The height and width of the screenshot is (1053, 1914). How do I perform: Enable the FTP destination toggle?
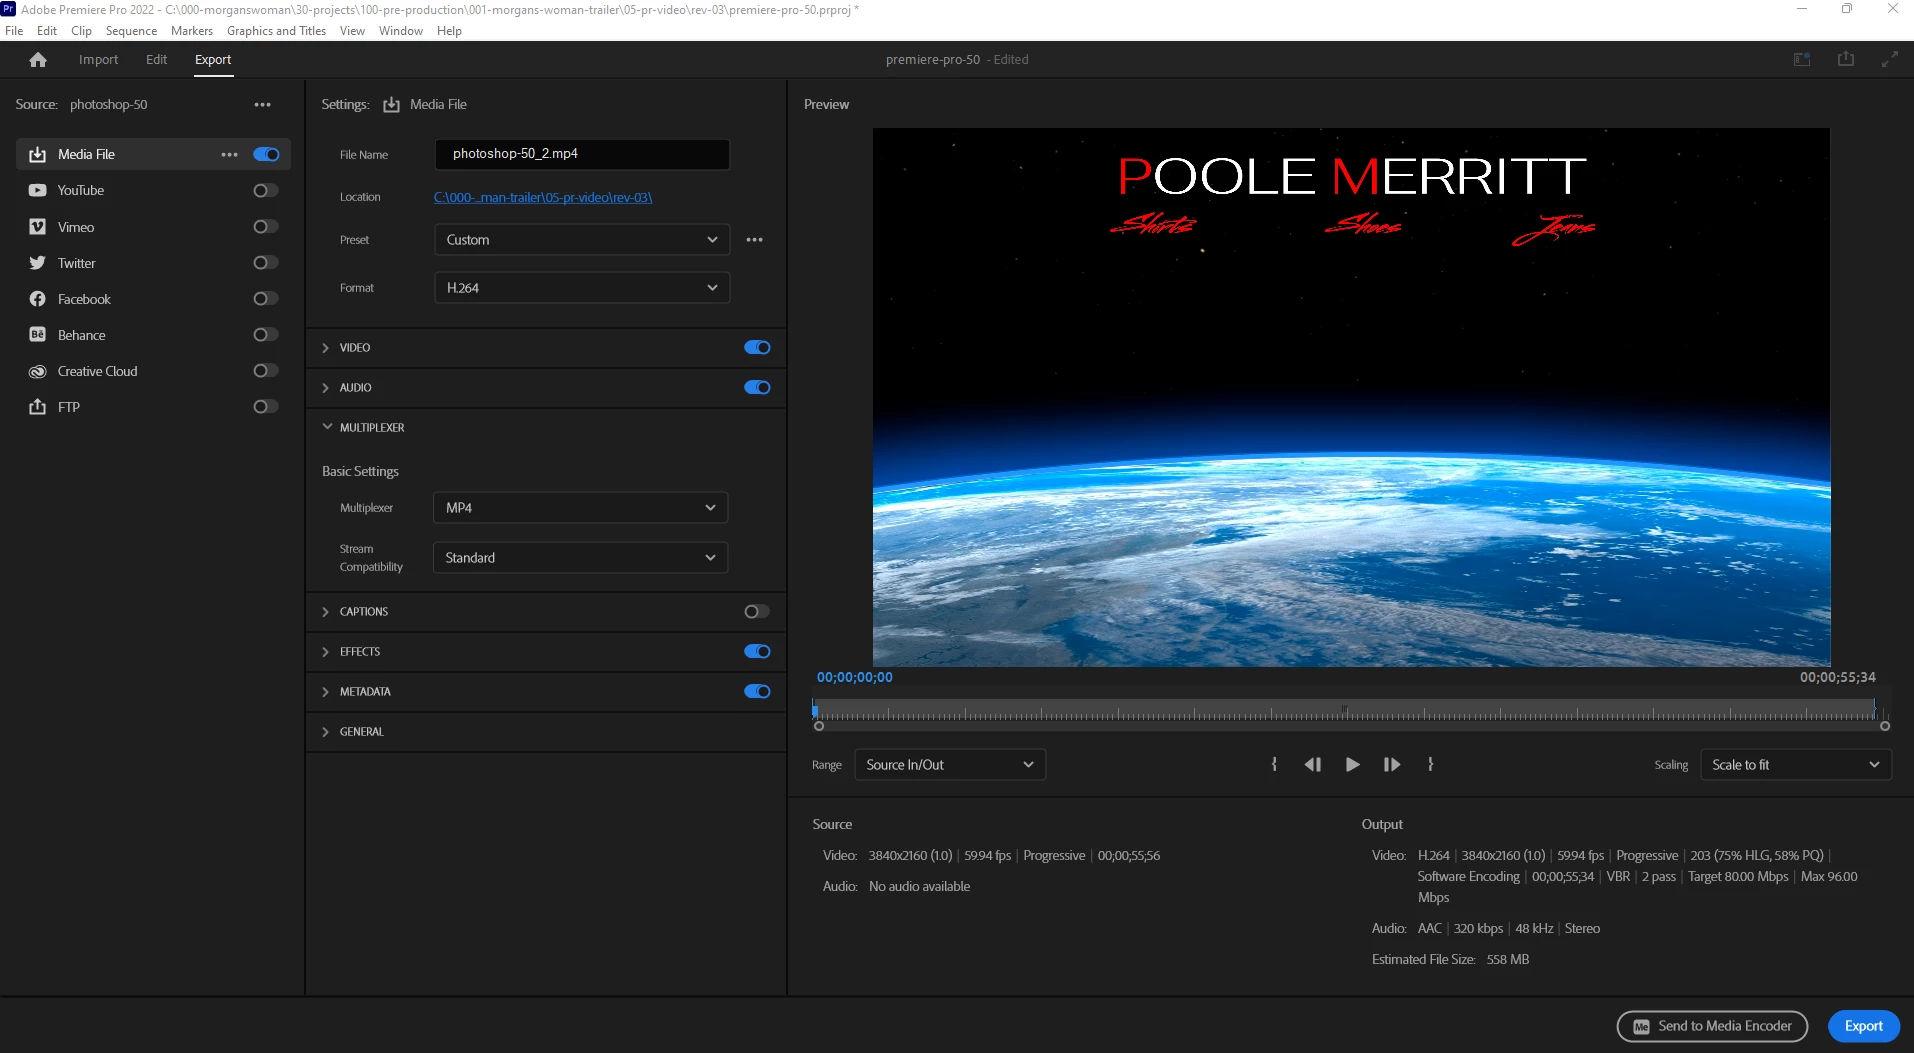coord(266,407)
